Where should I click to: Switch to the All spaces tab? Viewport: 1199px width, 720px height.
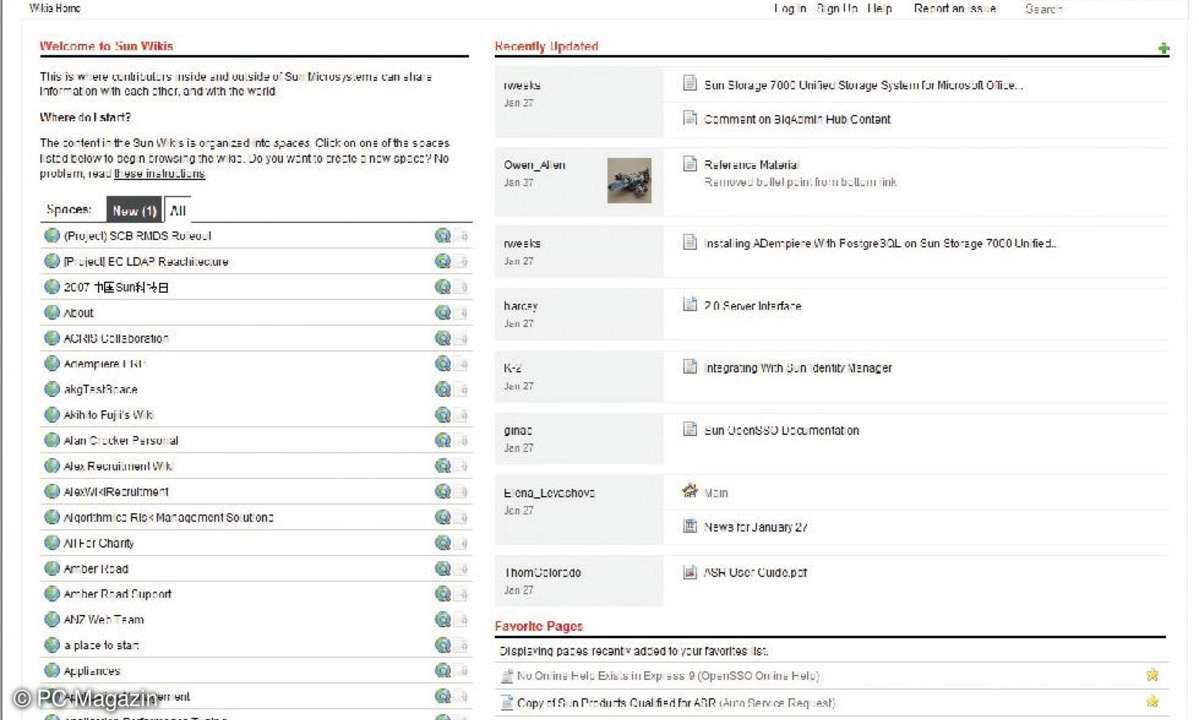pos(177,210)
